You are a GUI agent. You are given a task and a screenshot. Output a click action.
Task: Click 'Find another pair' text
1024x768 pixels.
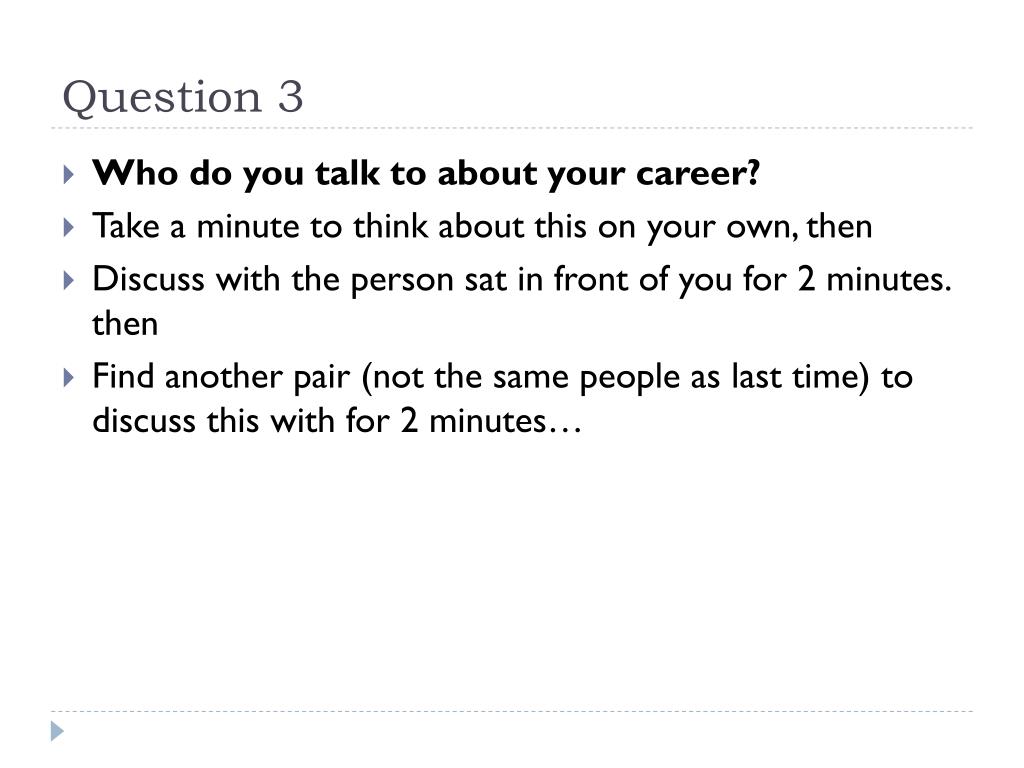coord(221,377)
